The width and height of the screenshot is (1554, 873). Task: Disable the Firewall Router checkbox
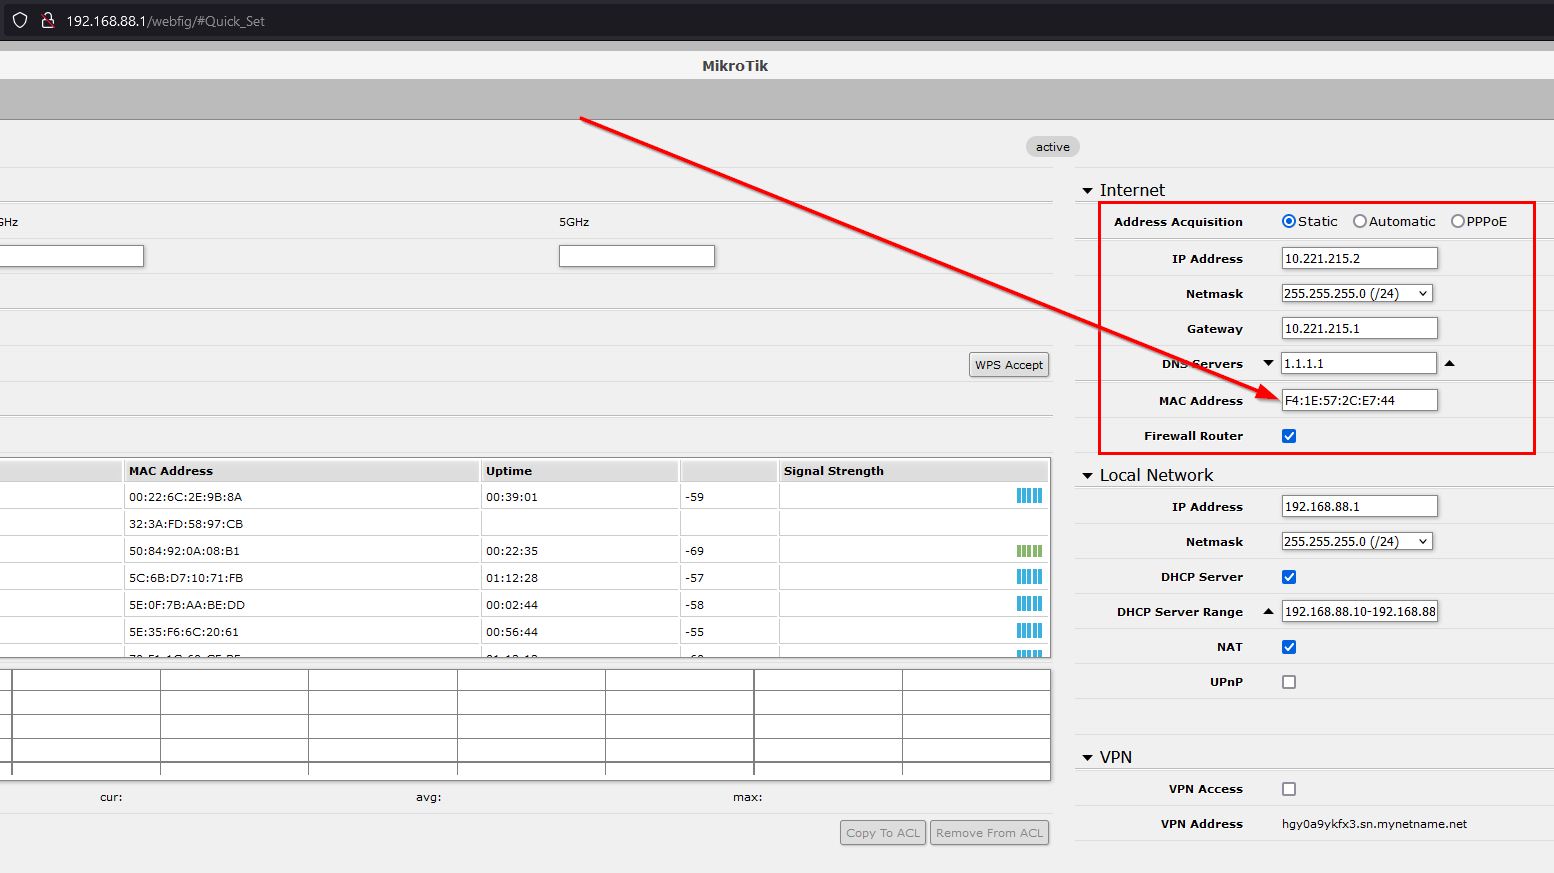[1289, 435]
